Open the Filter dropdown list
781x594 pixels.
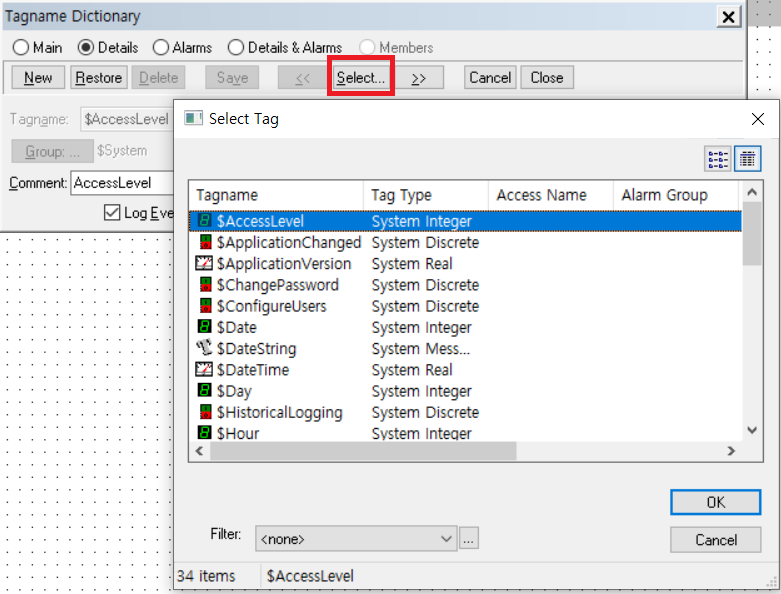point(356,539)
